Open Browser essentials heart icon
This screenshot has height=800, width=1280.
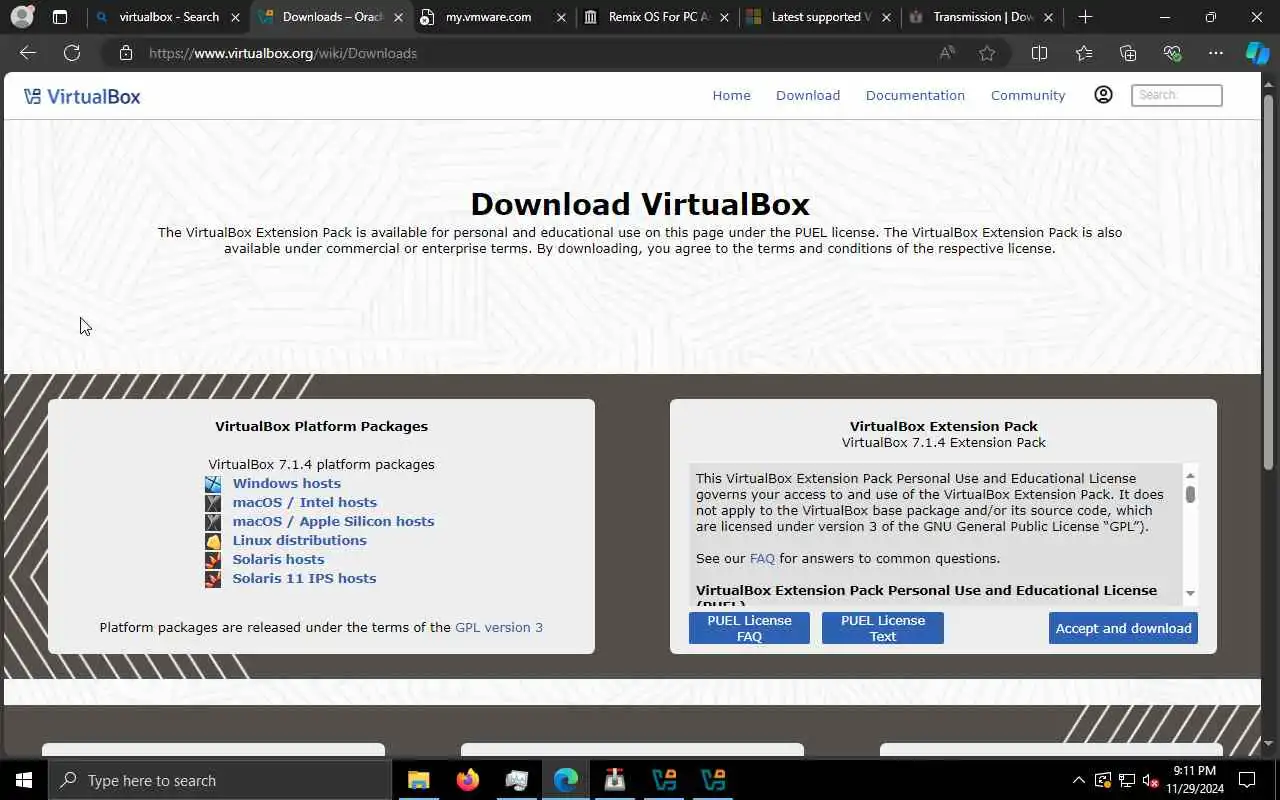pyautogui.click(x=1172, y=53)
